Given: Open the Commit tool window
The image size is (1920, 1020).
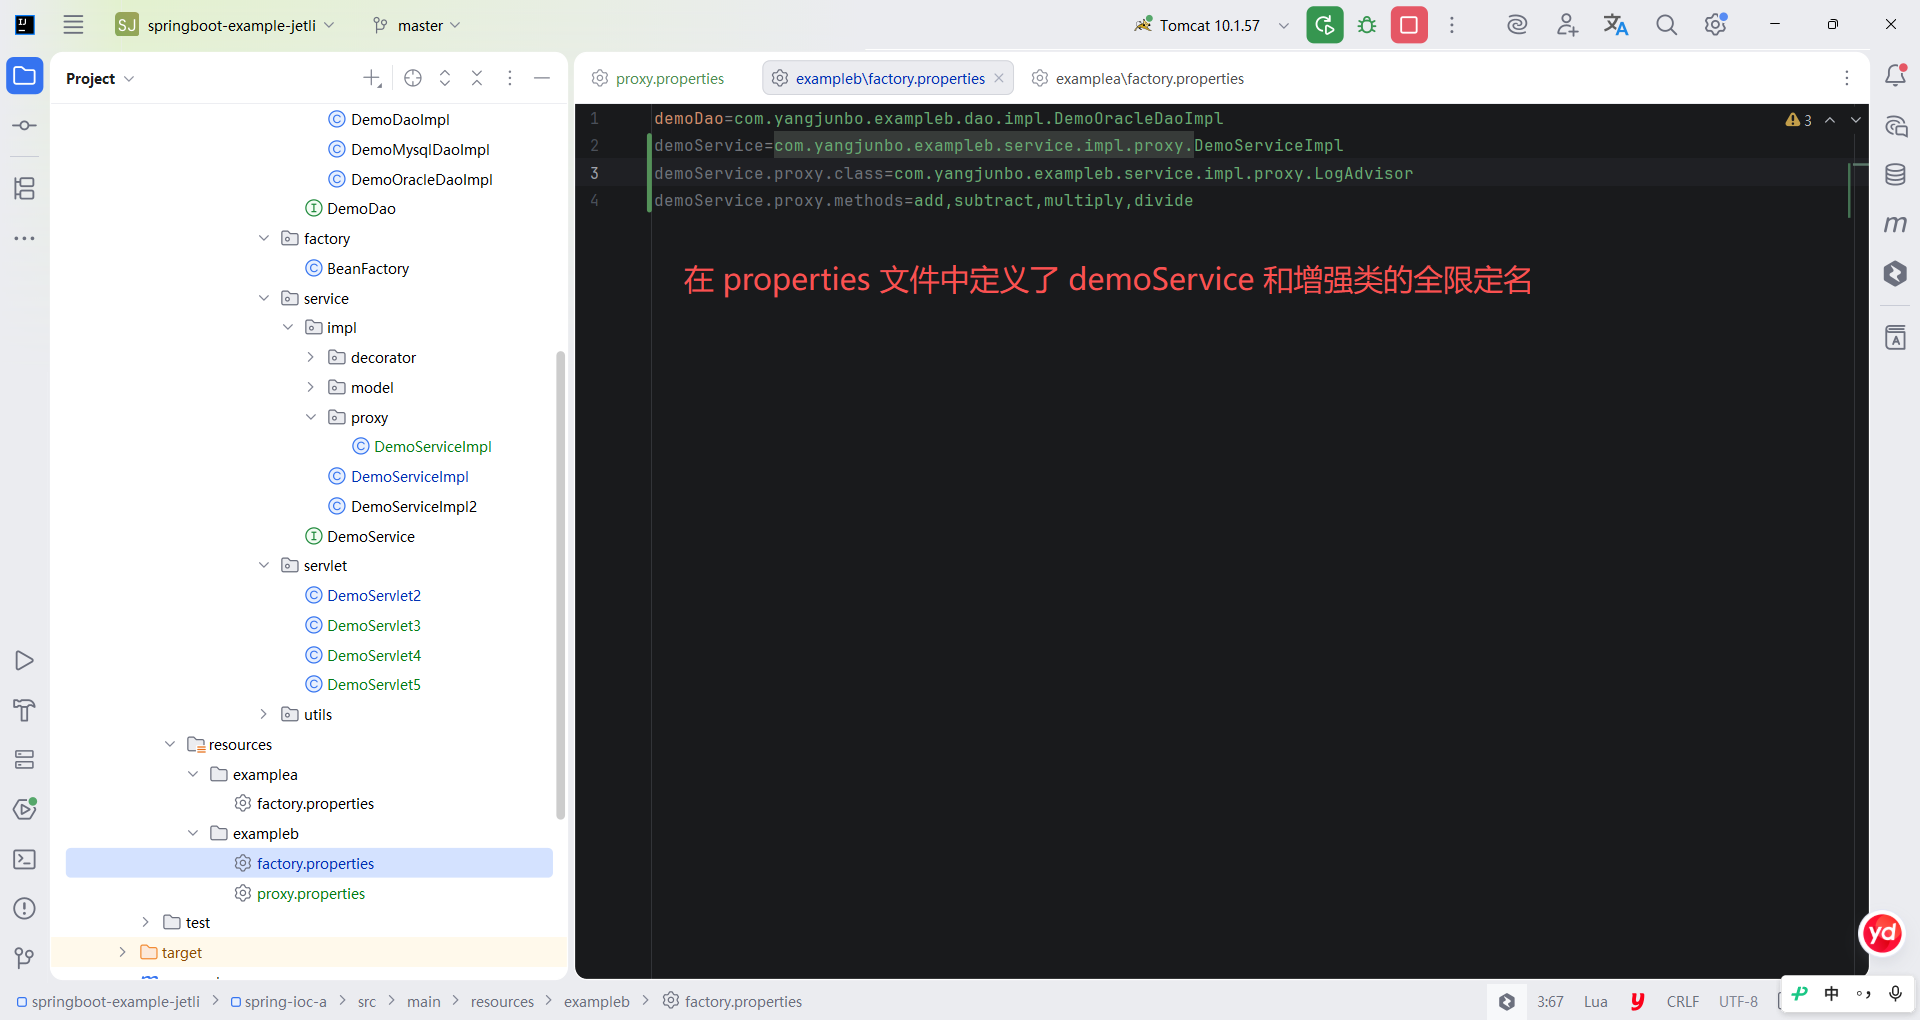Looking at the screenshot, I should click(25, 126).
